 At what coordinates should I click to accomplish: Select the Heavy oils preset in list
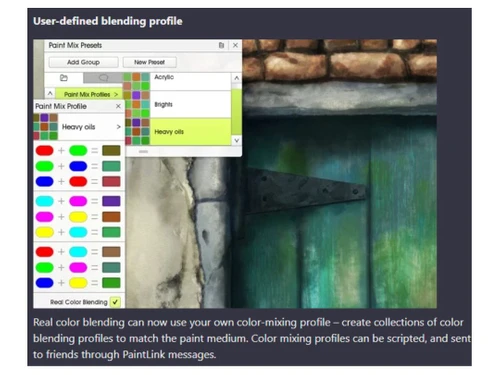pyautogui.click(x=190, y=132)
